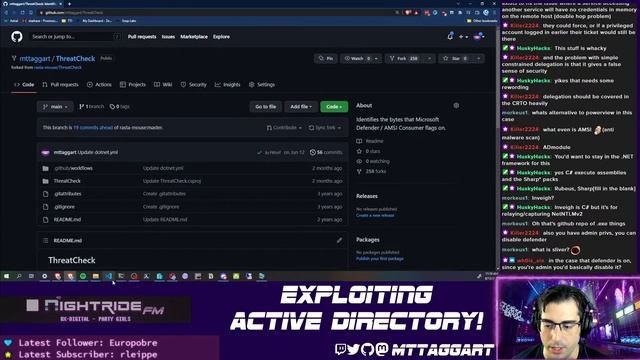Expand the Star lists caret
Viewport: 640px width, 360px height.
click(478, 58)
